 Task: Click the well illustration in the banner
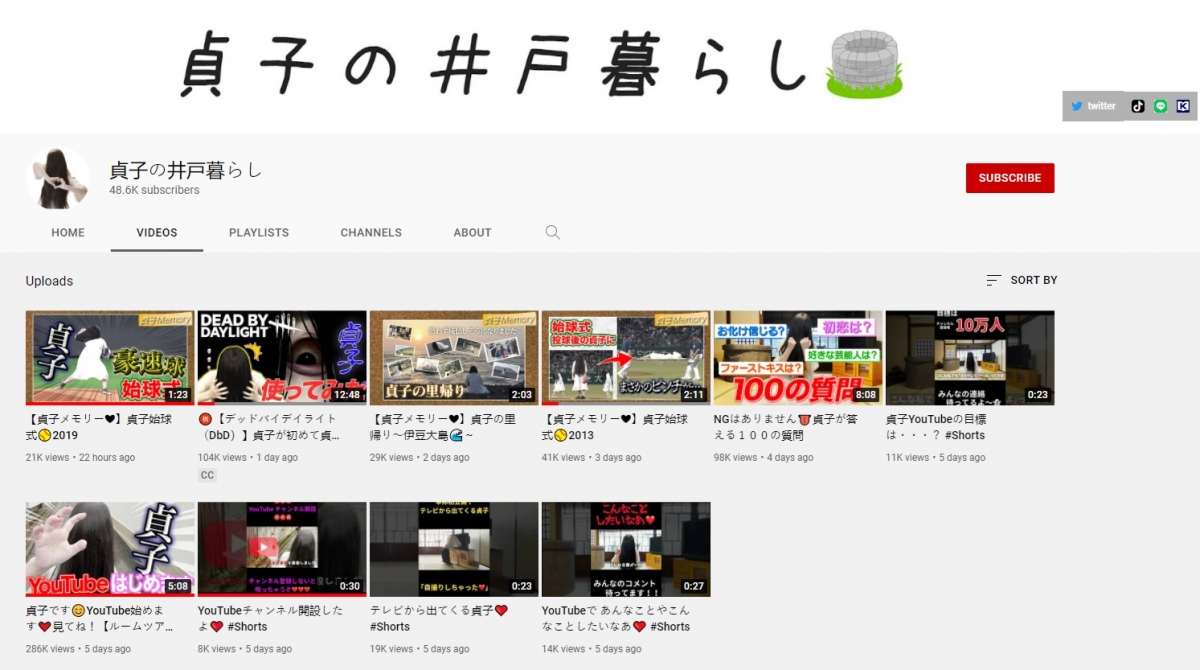(x=865, y=64)
